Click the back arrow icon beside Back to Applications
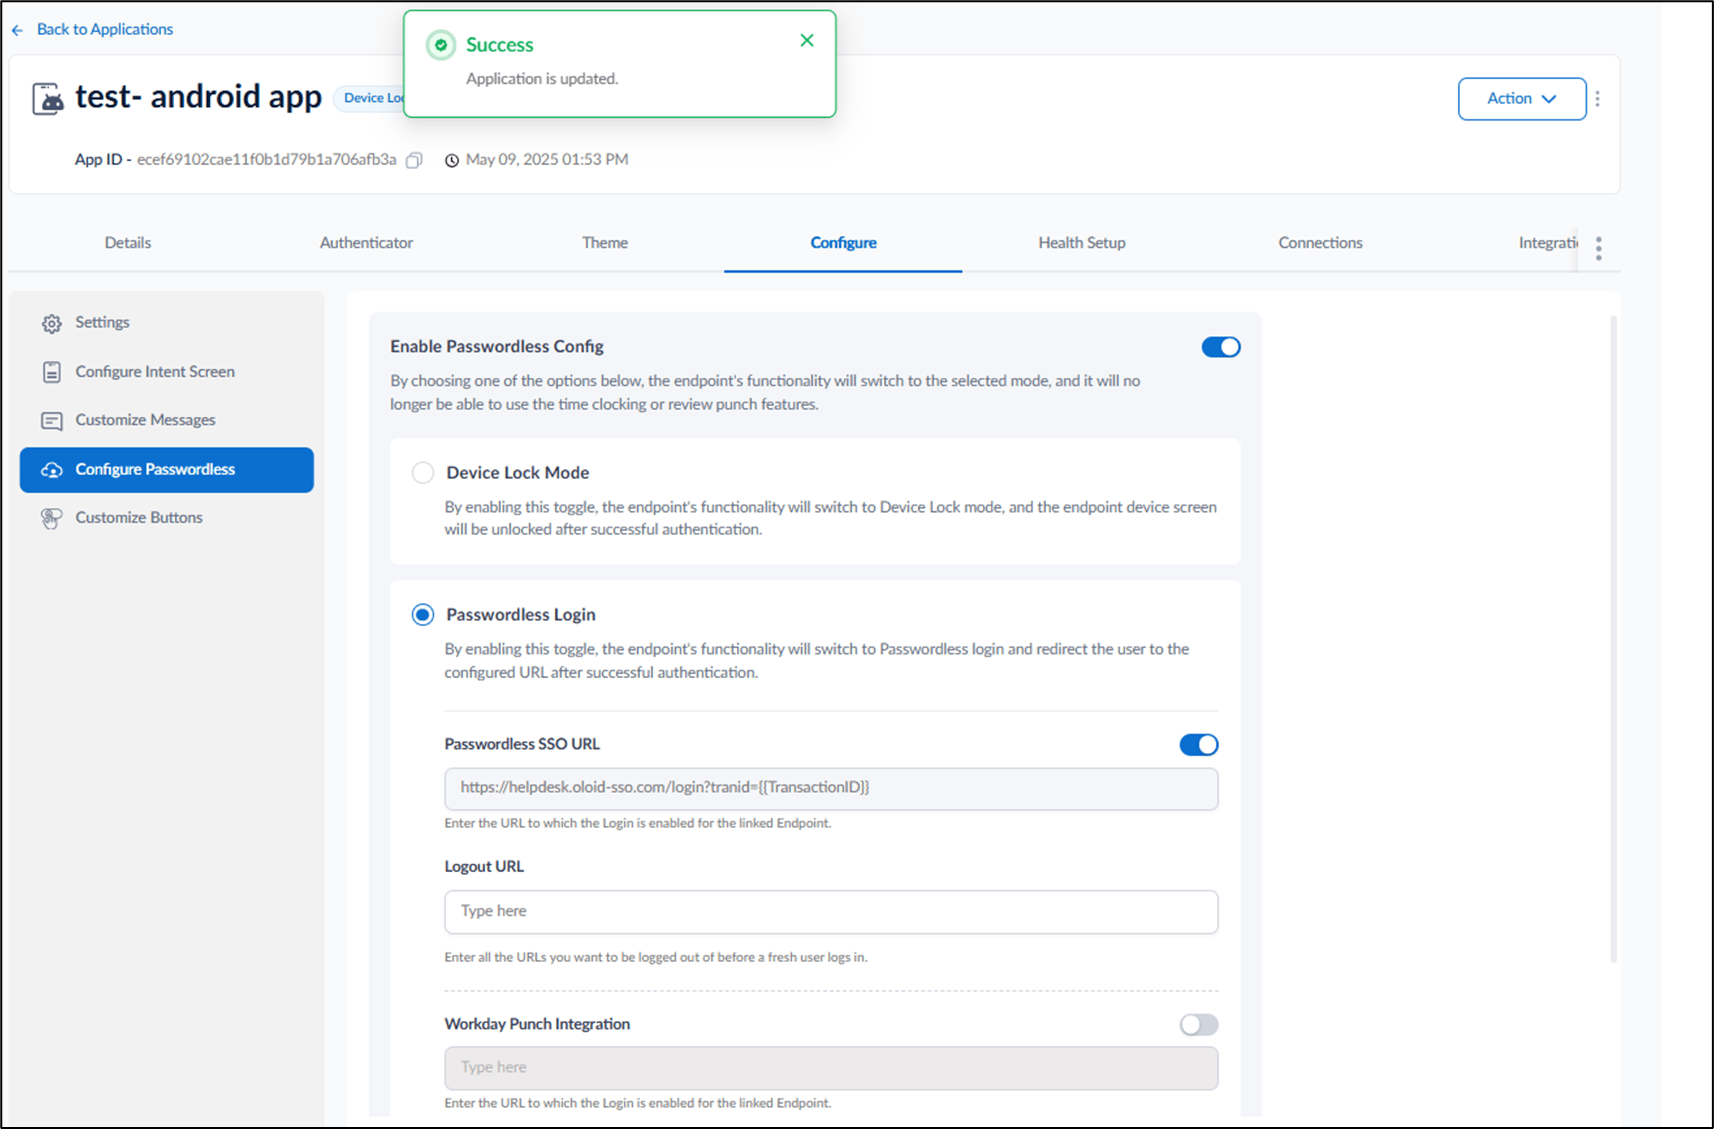This screenshot has height=1129, width=1714. click(x=17, y=30)
